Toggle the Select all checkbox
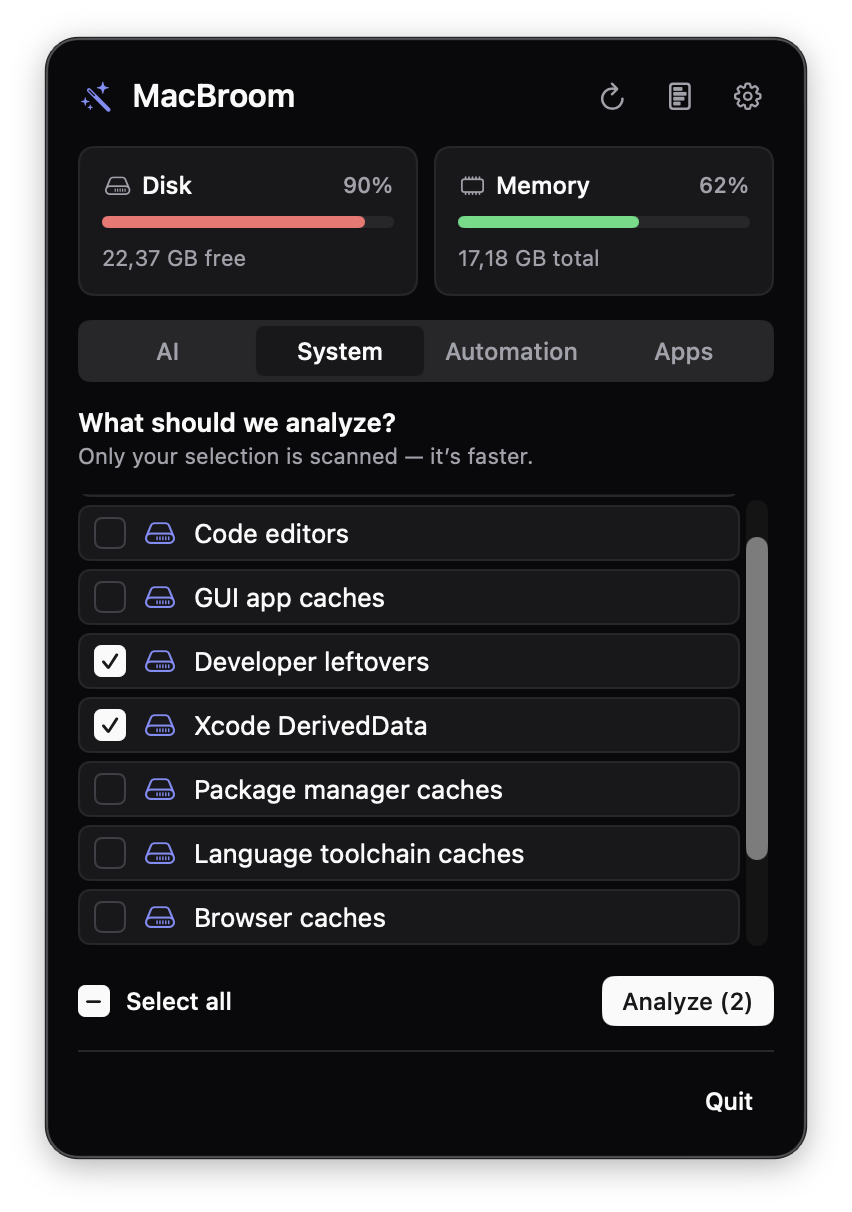Viewport: 852px width, 1212px height. [x=94, y=1001]
